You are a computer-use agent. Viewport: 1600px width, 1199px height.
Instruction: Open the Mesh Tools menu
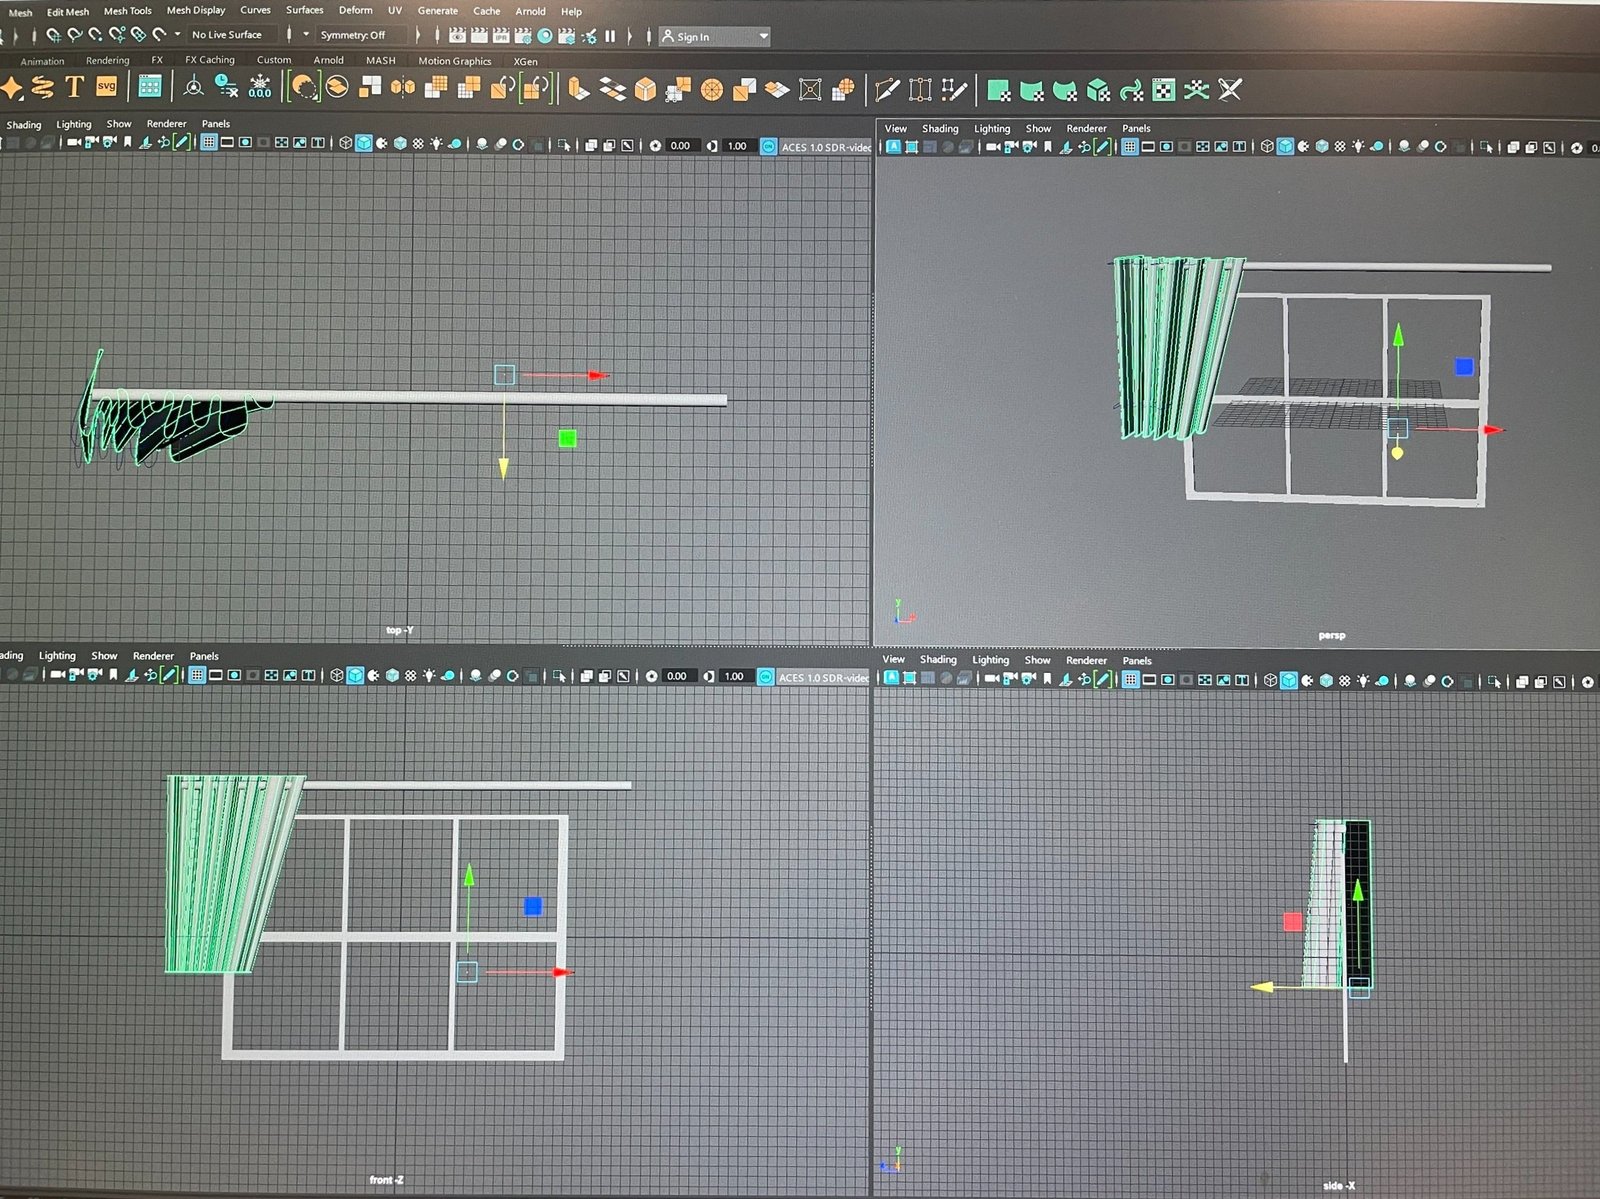(x=128, y=11)
